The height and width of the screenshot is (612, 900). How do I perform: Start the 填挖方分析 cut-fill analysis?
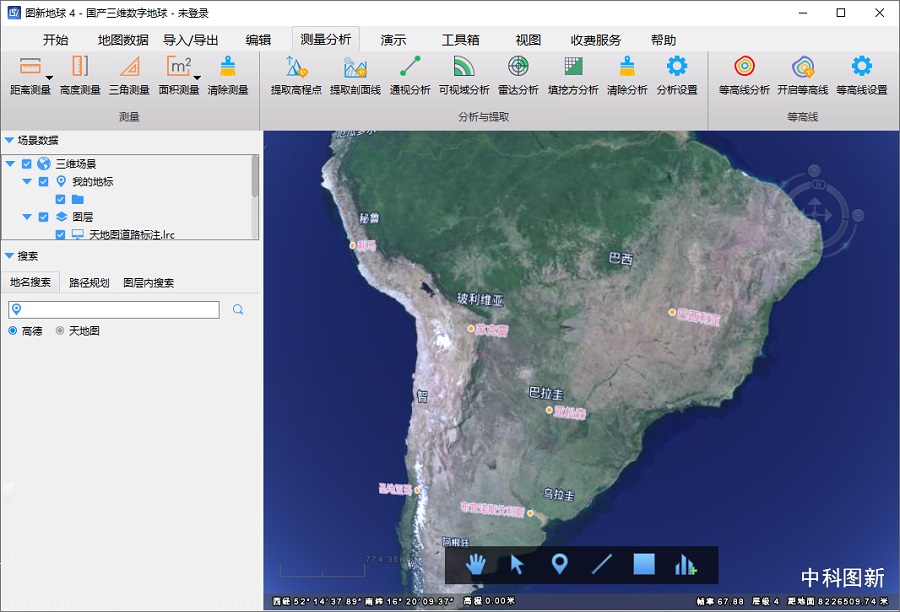[573, 75]
